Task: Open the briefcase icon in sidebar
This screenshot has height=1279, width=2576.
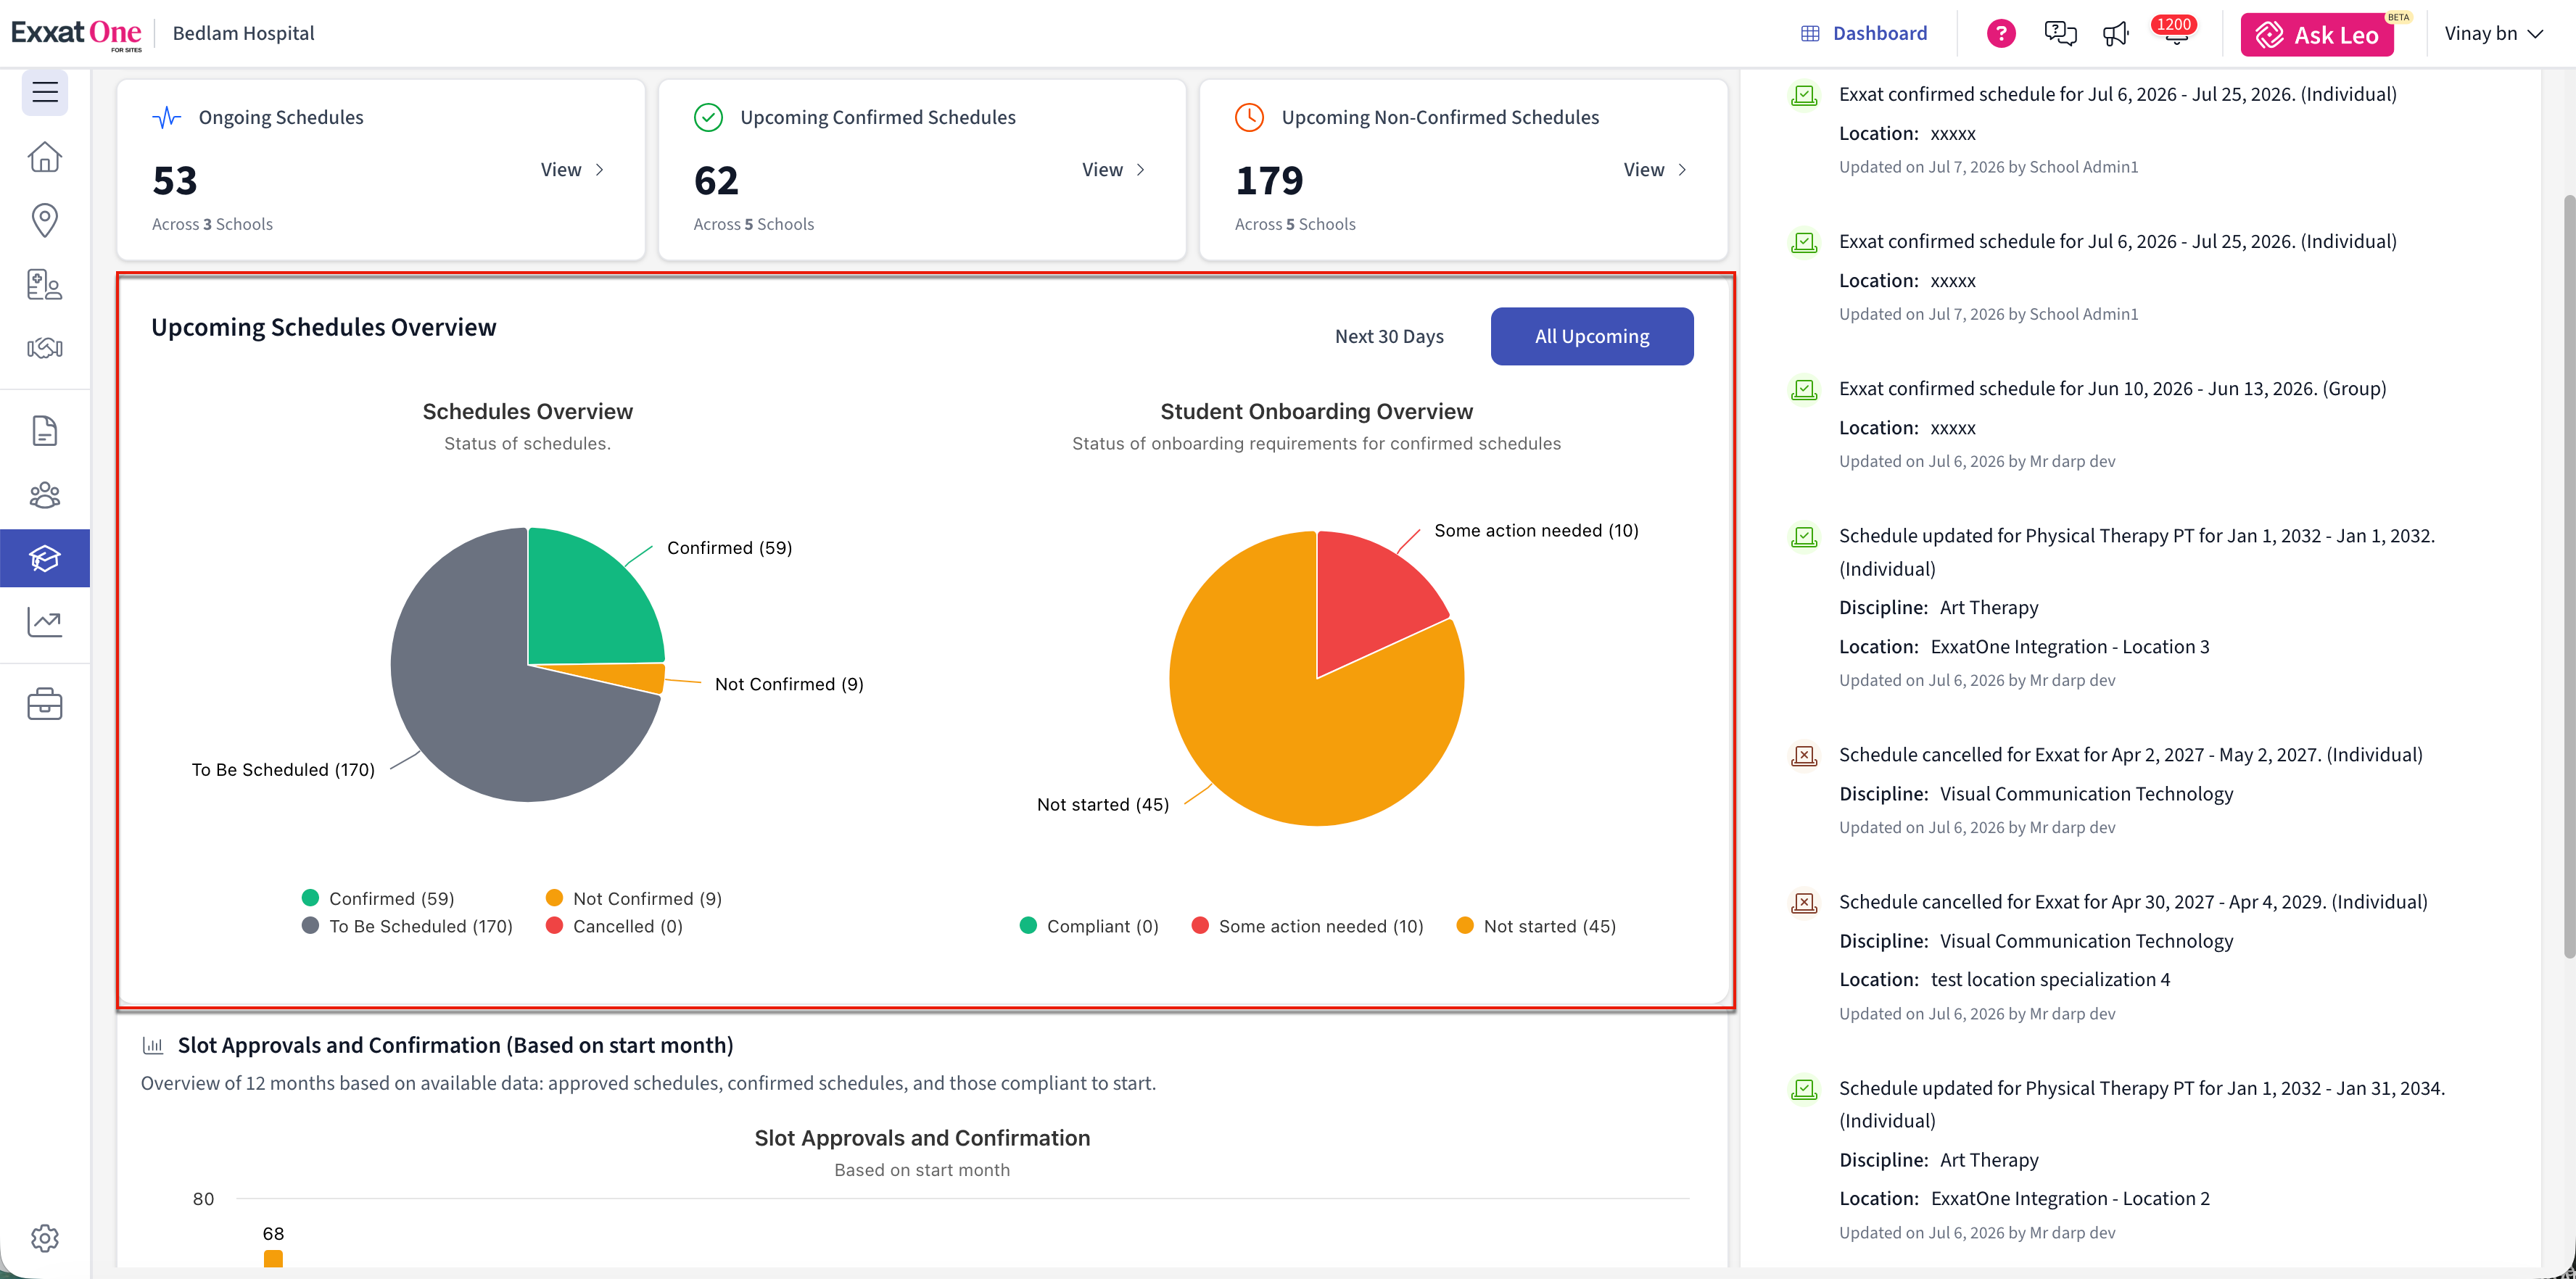Action: coord(45,704)
